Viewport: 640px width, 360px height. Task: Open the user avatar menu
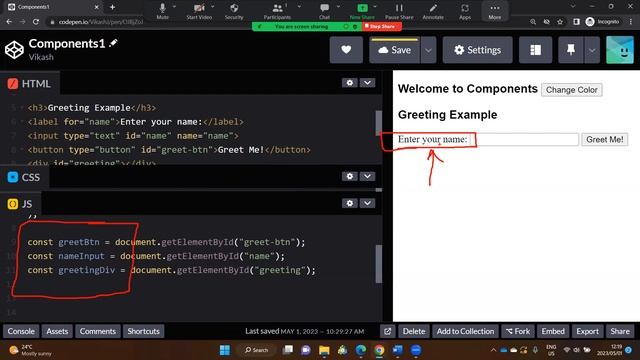pyautogui.click(x=620, y=50)
